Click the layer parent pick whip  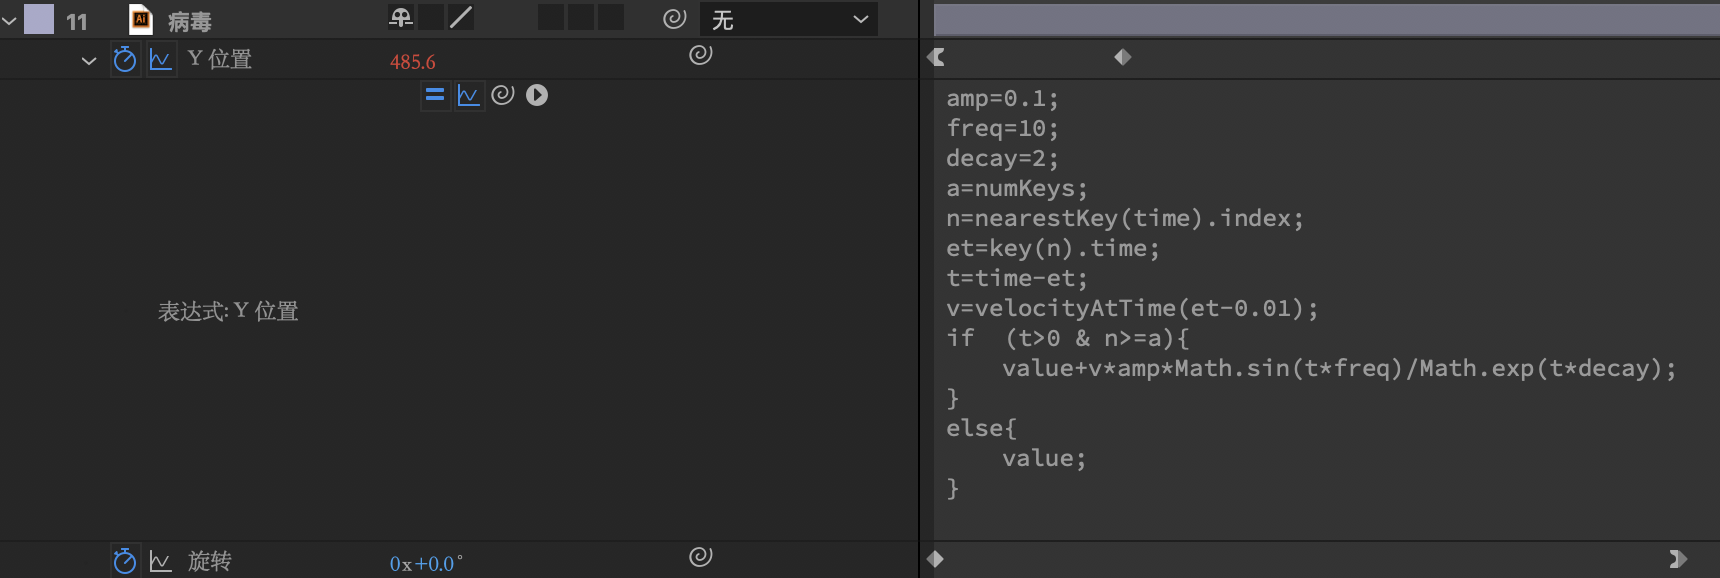click(x=675, y=19)
